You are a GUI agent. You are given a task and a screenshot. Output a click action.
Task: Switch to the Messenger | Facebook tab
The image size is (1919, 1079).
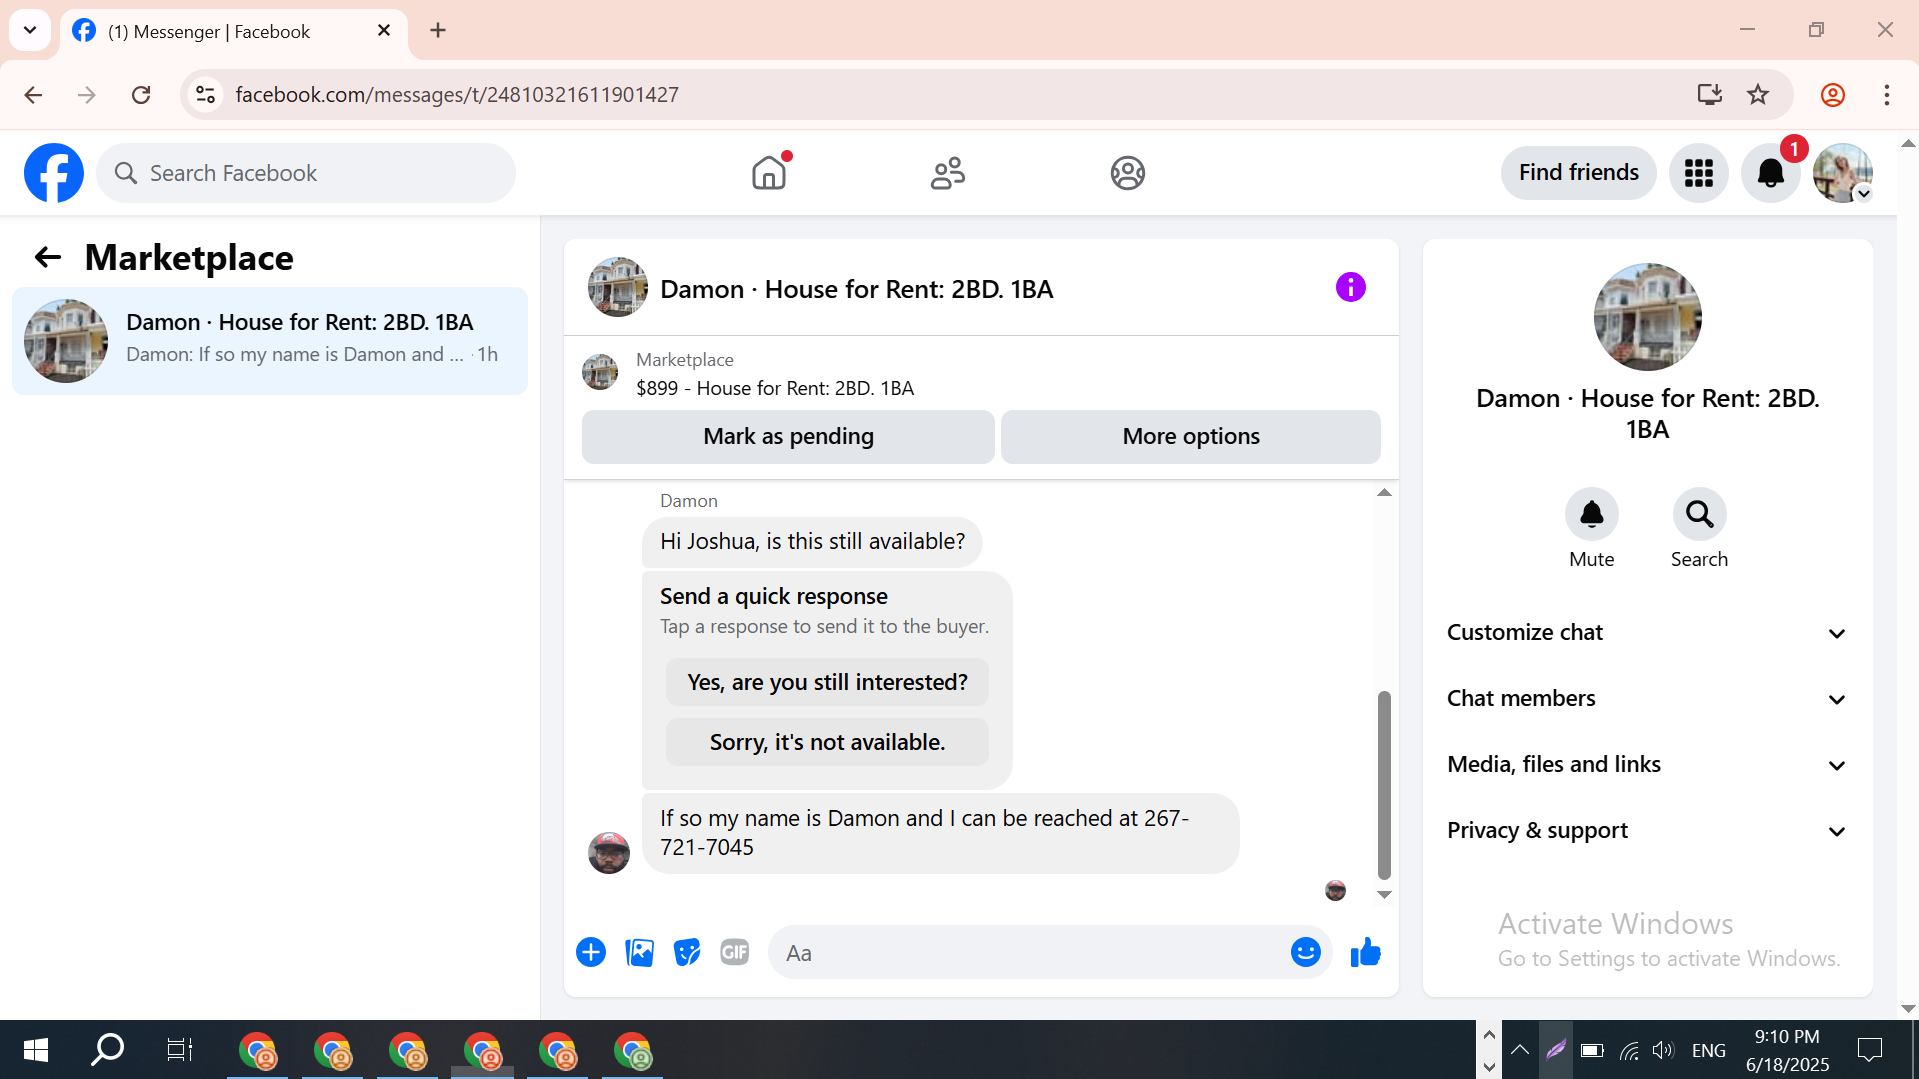click(x=233, y=31)
